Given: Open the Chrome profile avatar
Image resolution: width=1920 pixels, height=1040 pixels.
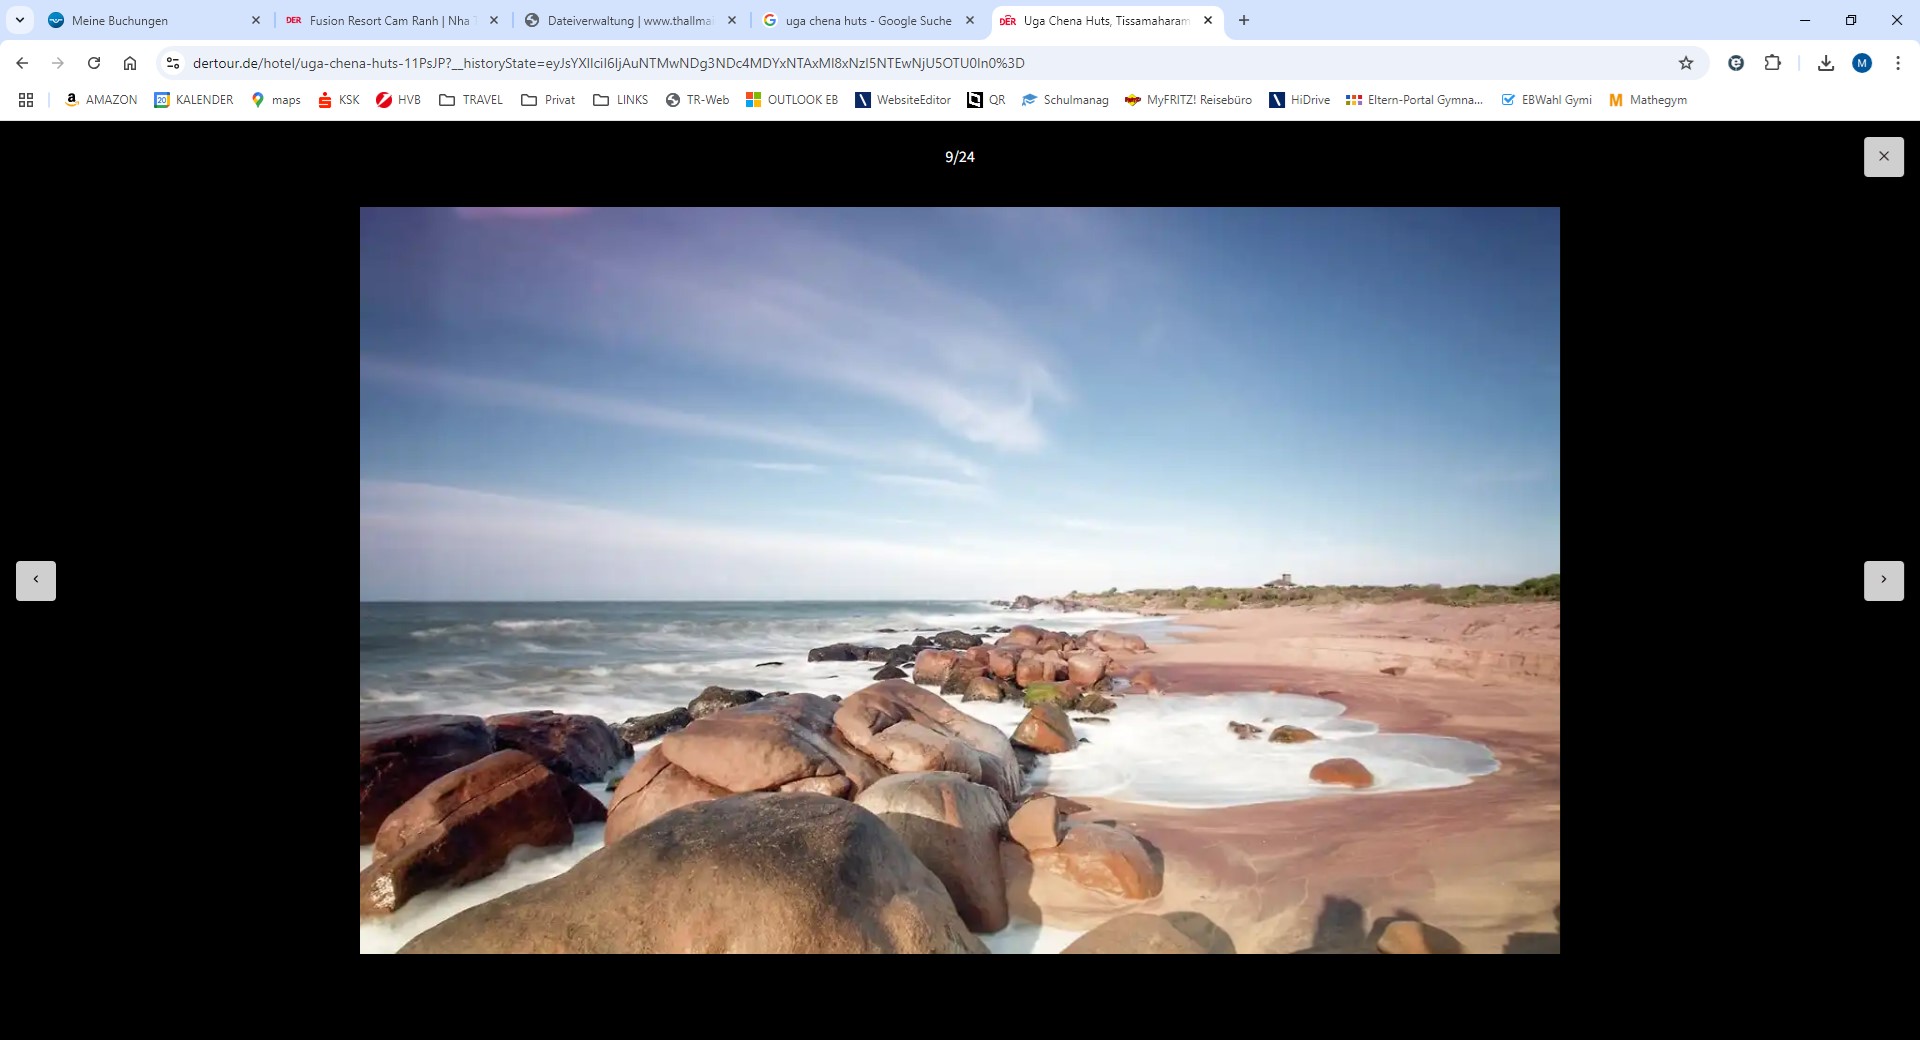Looking at the screenshot, I should coord(1861,63).
